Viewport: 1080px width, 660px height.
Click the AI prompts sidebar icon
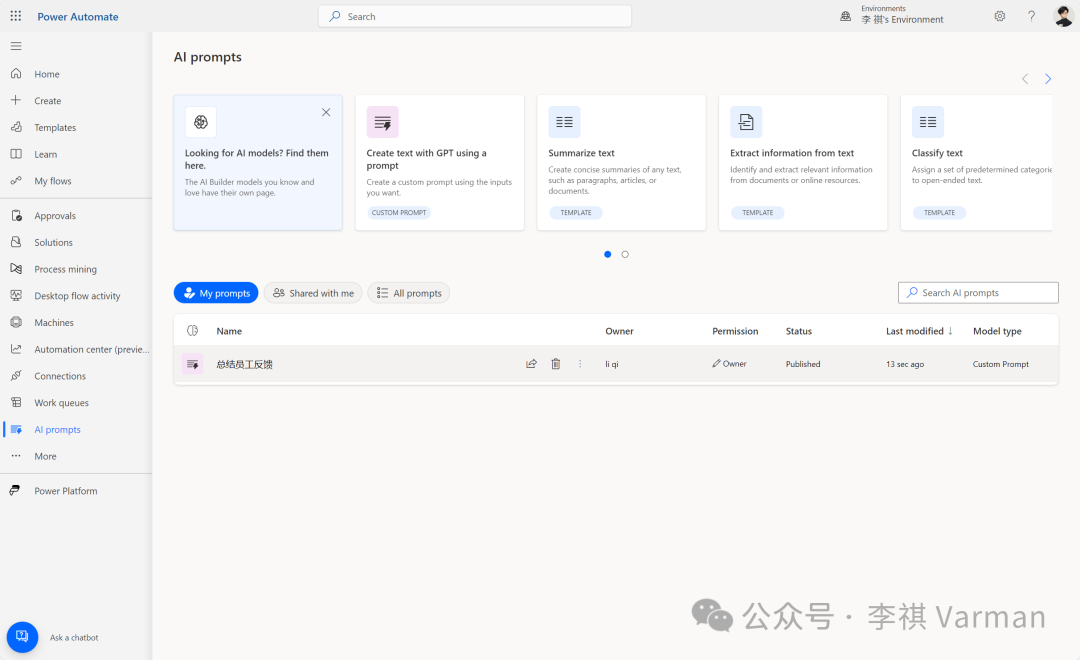point(16,429)
